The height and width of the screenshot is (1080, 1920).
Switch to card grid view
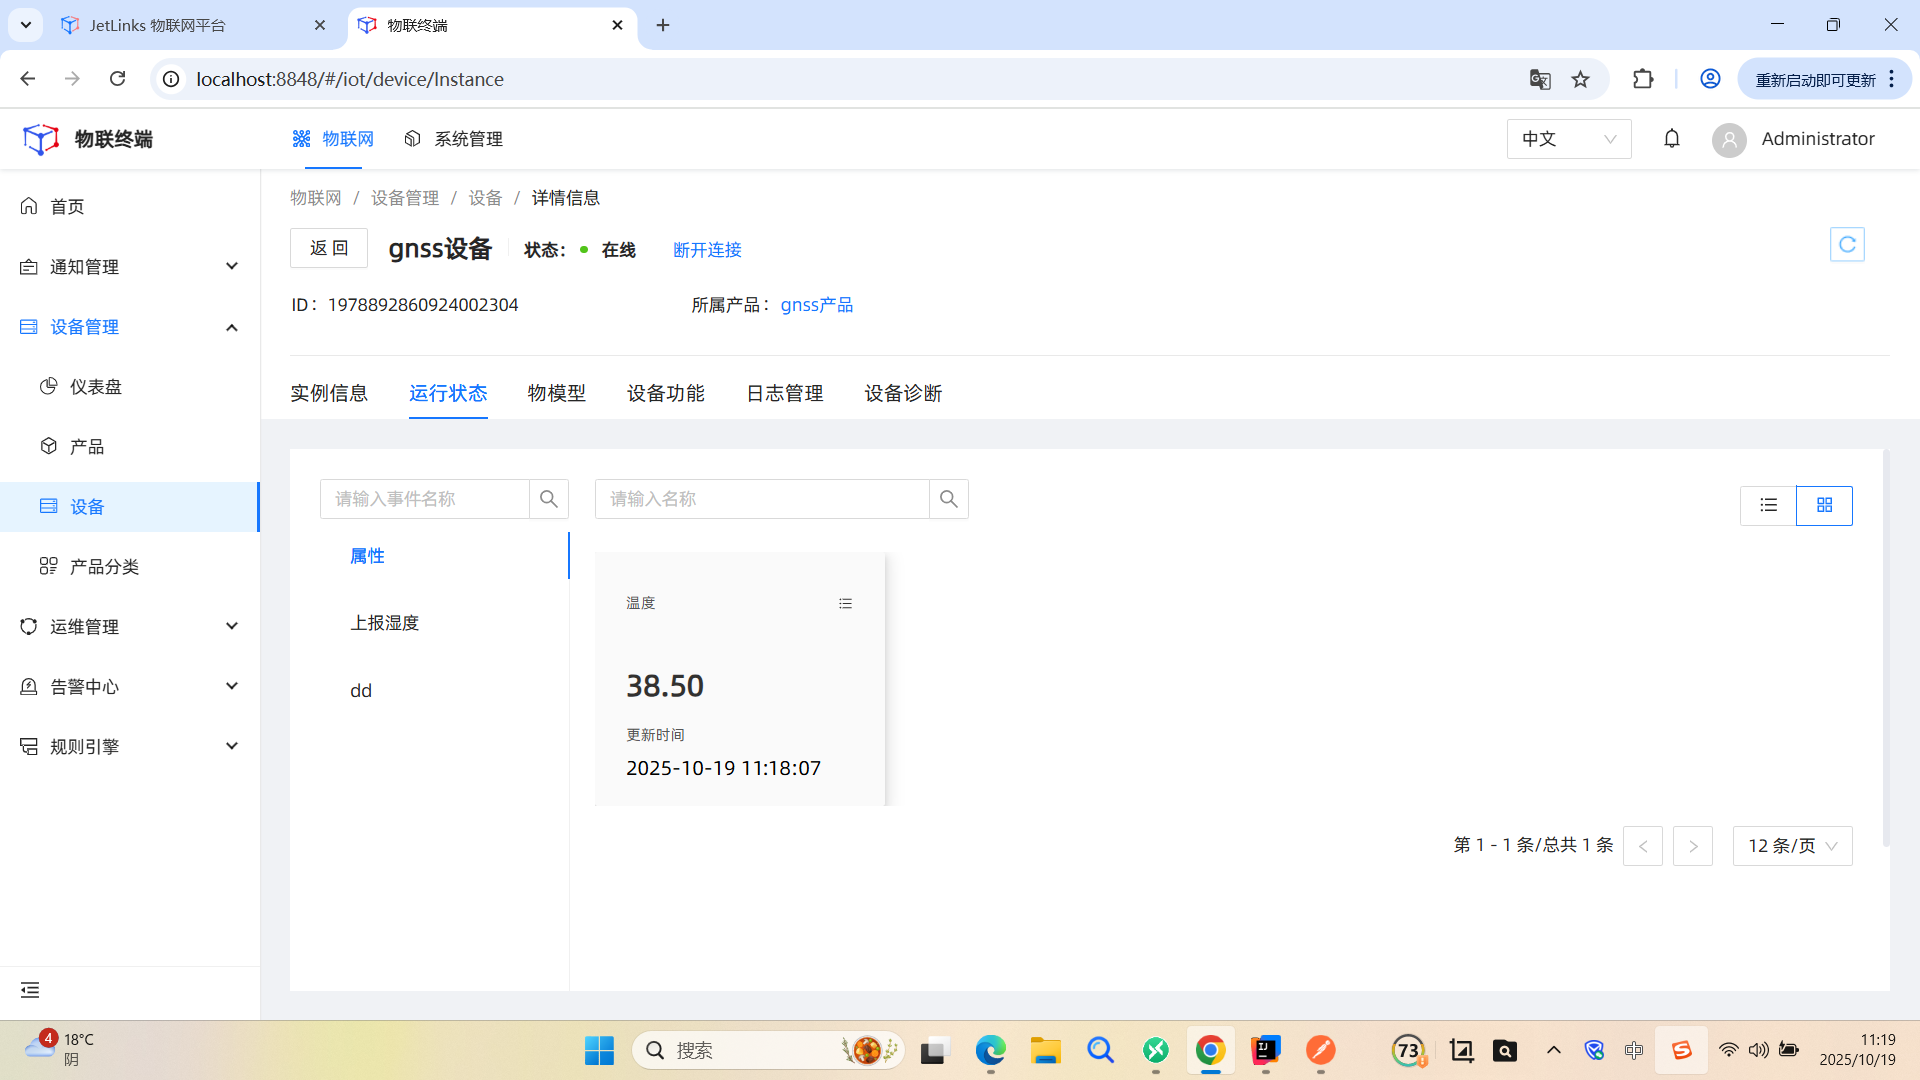tap(1824, 506)
